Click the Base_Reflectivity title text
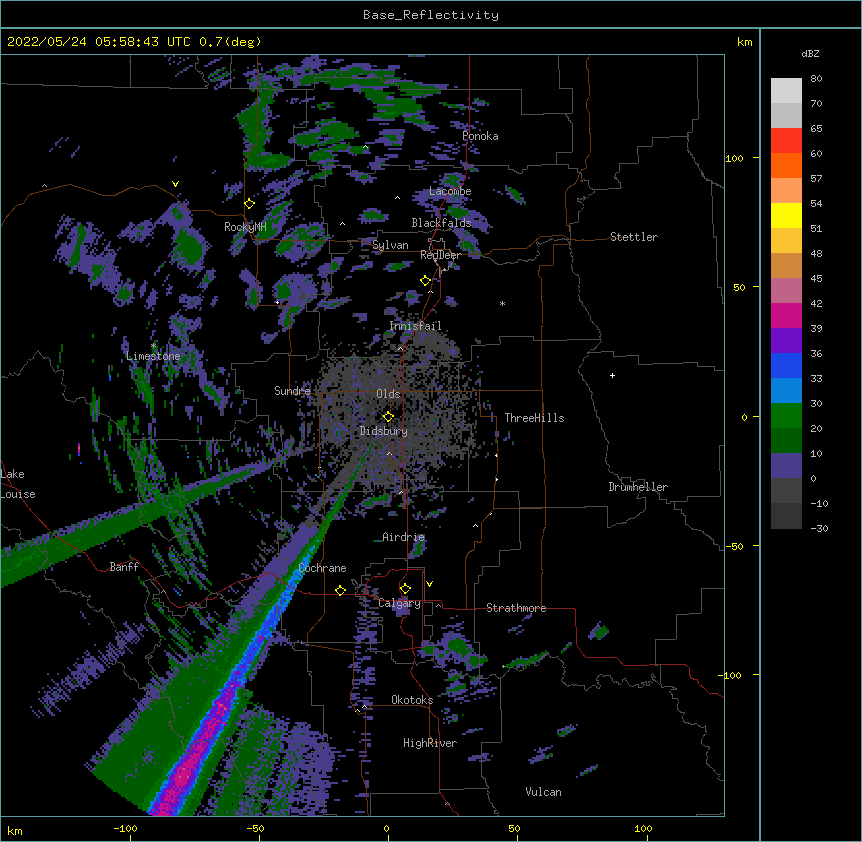Image resolution: width=862 pixels, height=842 pixels. (x=431, y=15)
